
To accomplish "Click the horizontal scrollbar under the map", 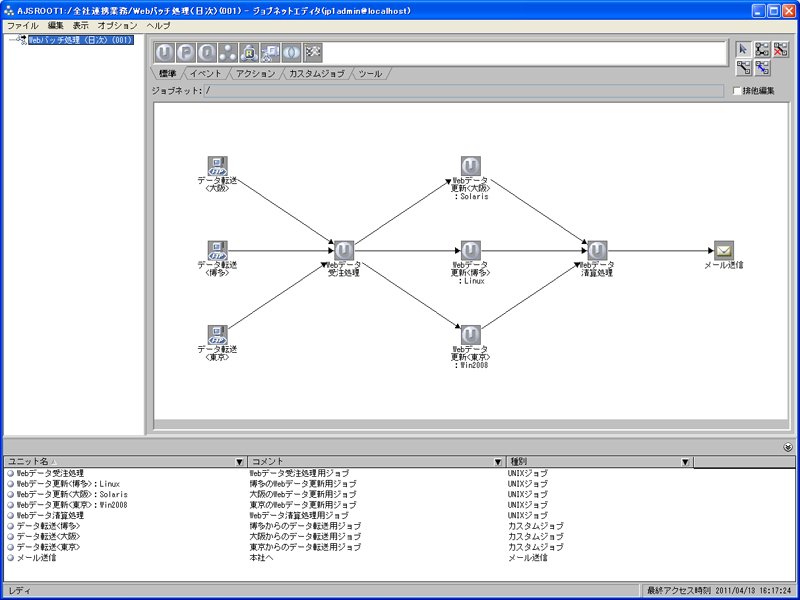I will click(x=471, y=424).
